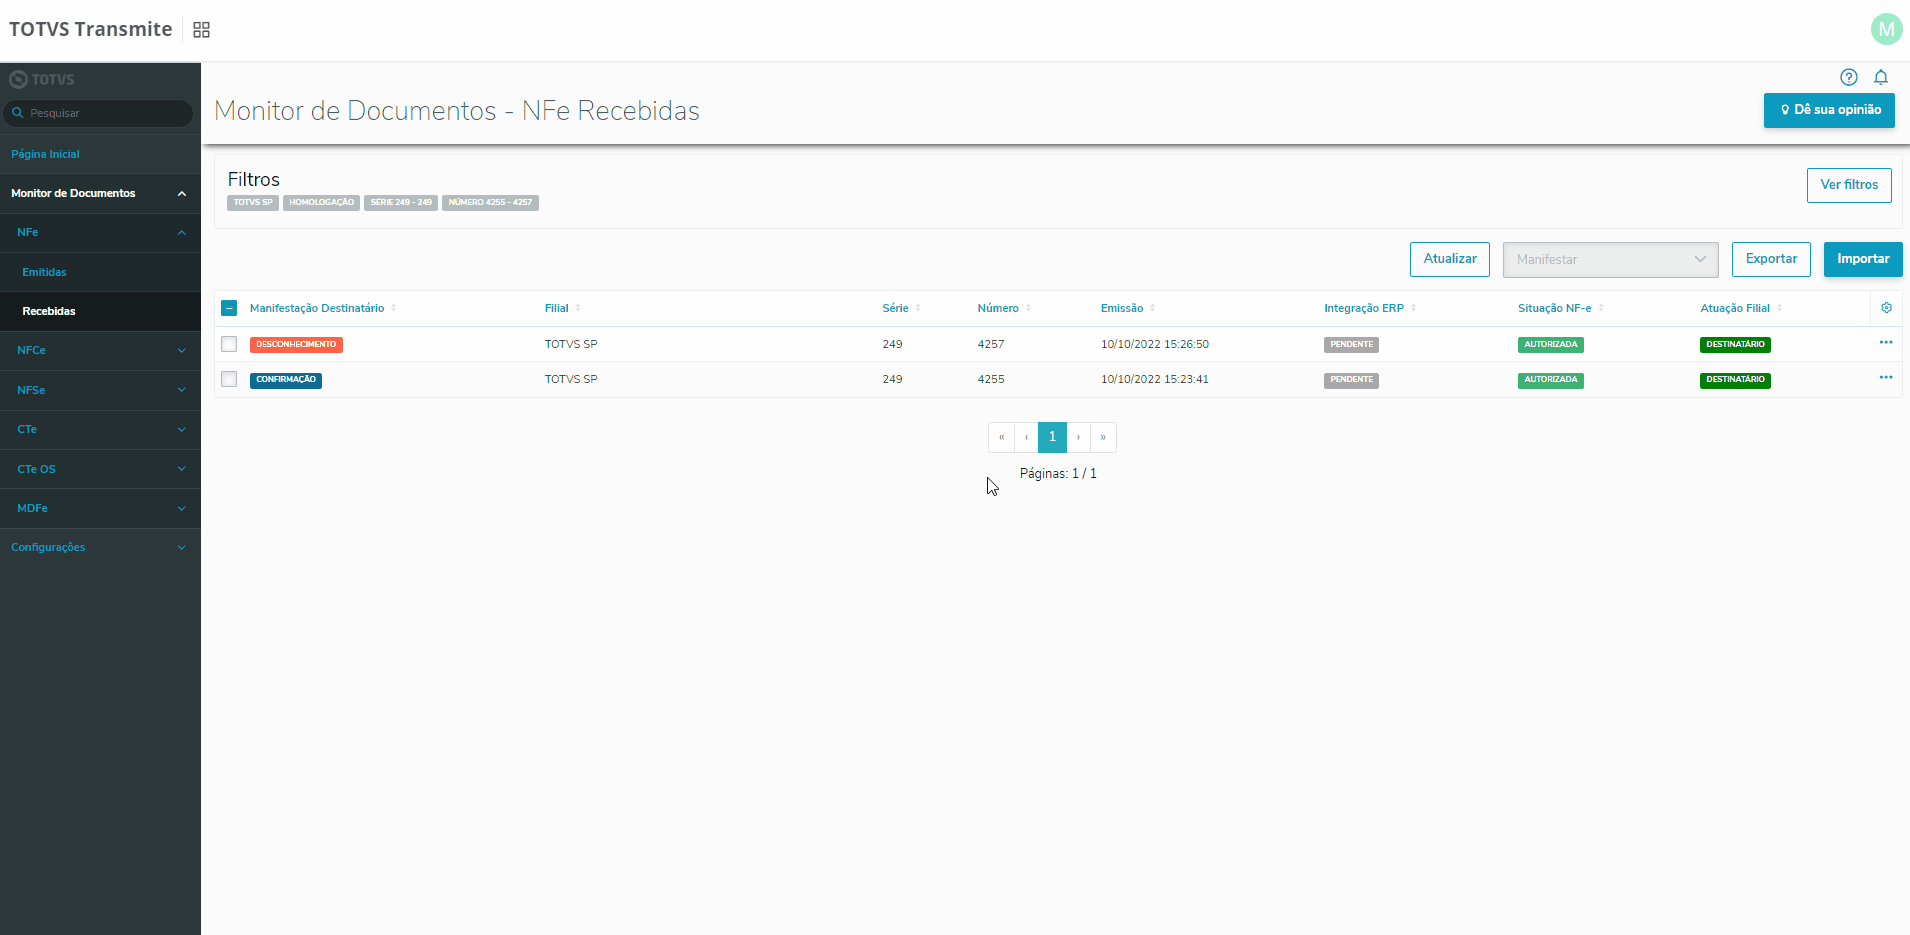Click the NÚMERO 4255 - 4257 filter tag
The width and height of the screenshot is (1910, 935).
point(490,203)
